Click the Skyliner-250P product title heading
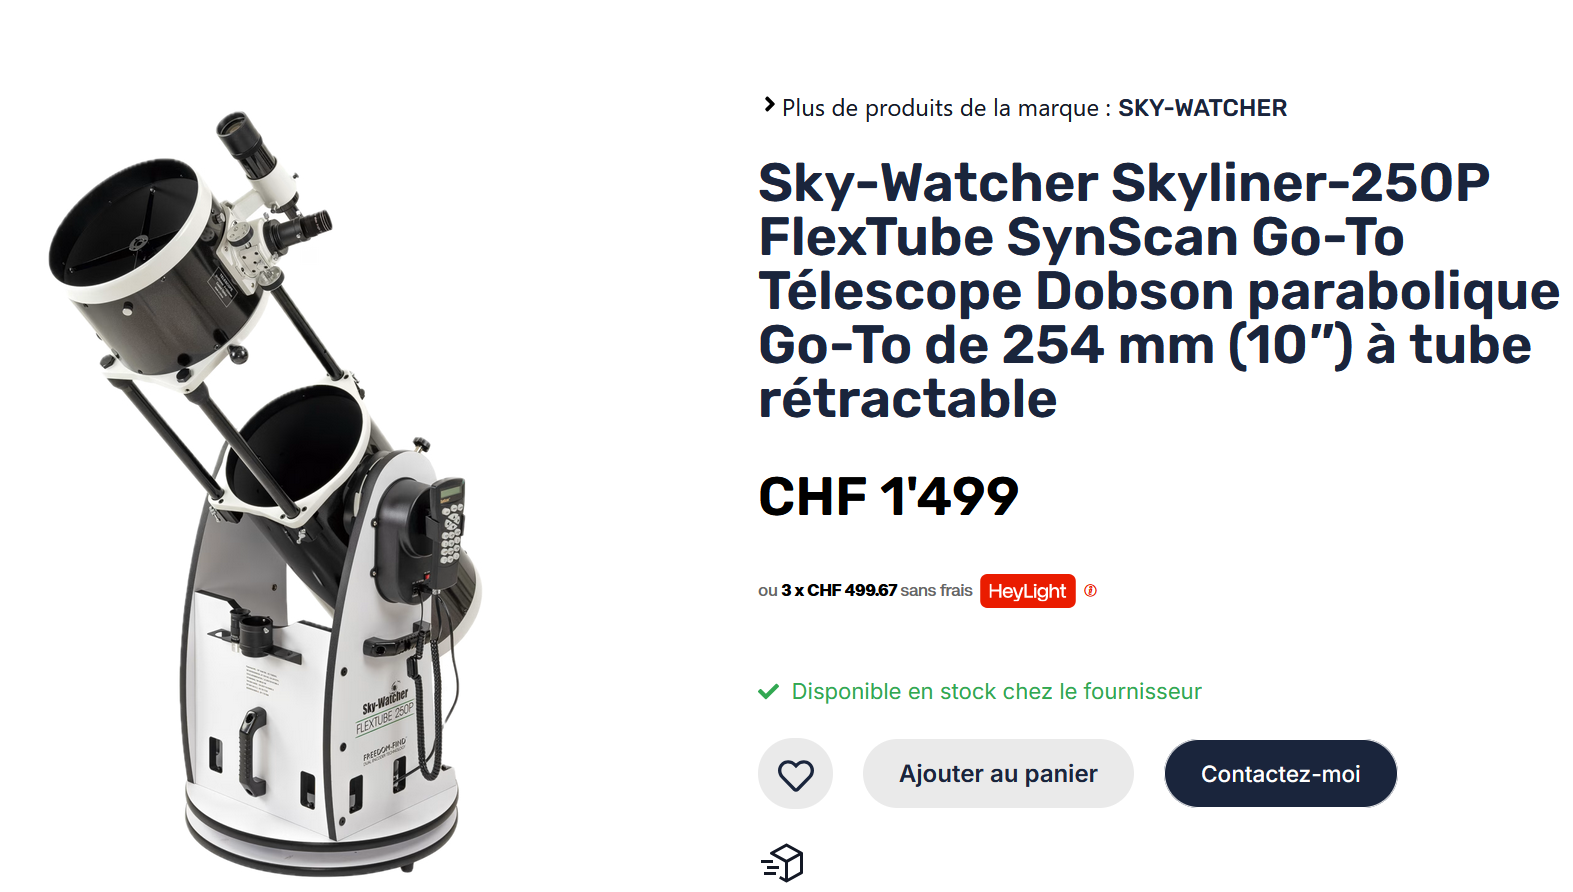Viewport: 1573px width, 892px height. point(1158,291)
